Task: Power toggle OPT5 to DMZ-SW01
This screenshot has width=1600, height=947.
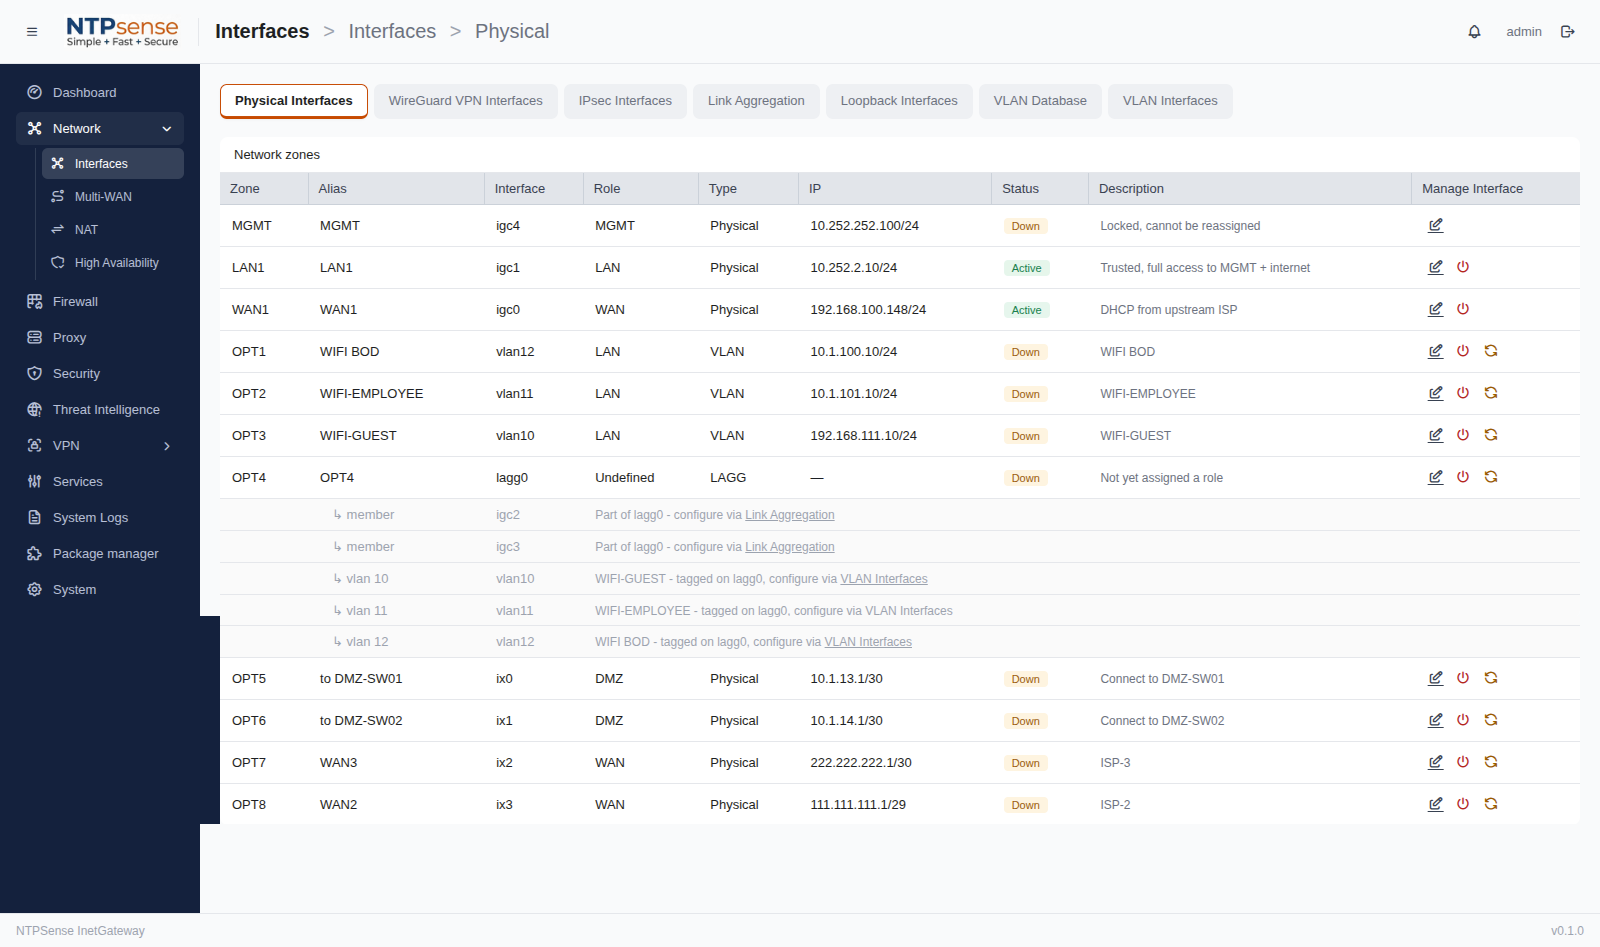Action: (x=1463, y=679)
